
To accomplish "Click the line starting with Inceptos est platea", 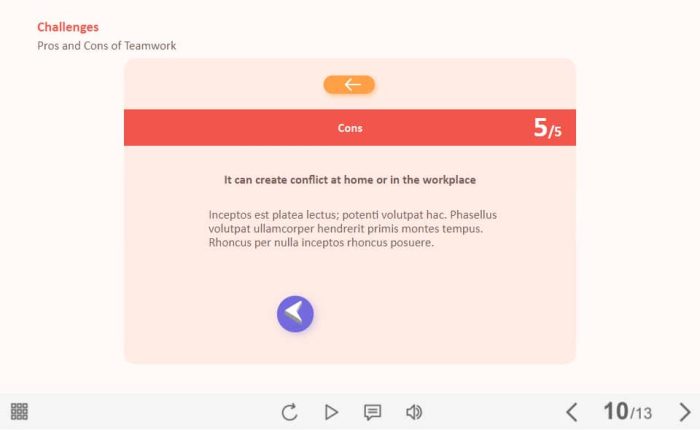I will (x=353, y=215).
